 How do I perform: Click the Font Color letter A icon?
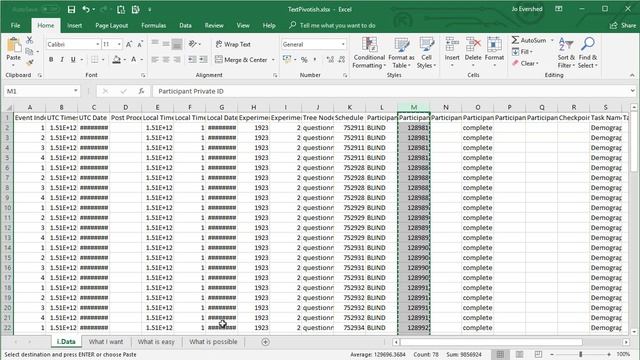(x=133, y=60)
